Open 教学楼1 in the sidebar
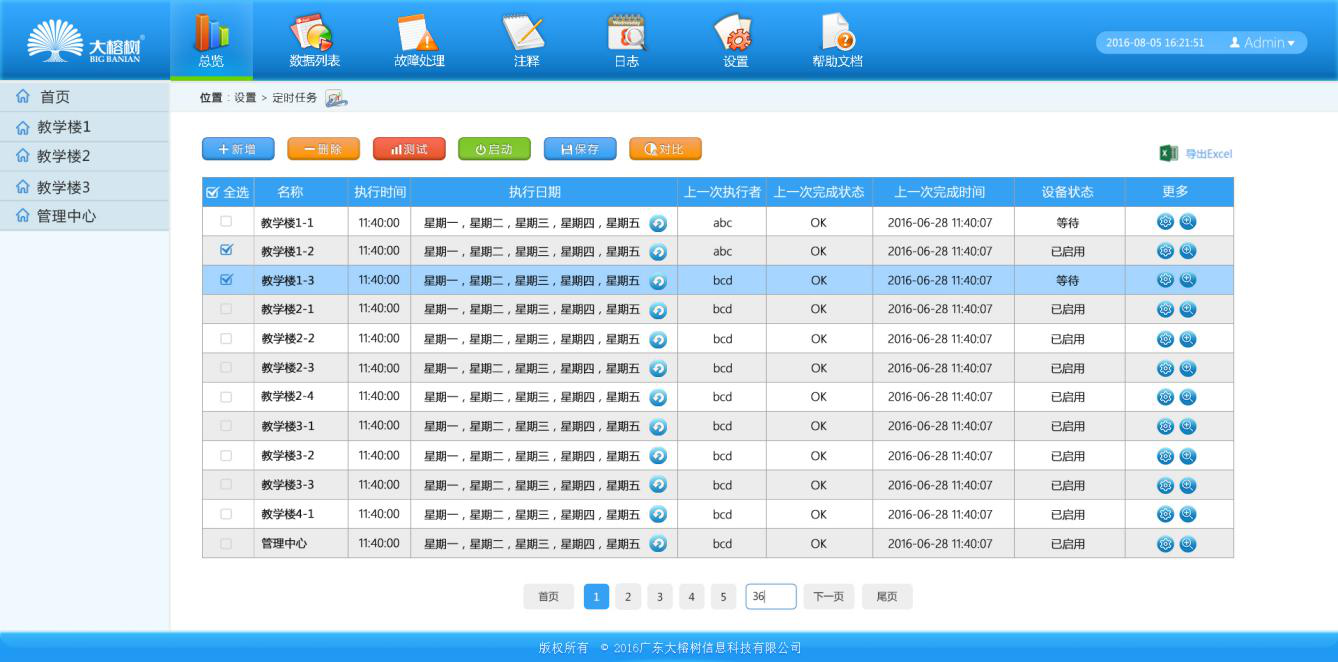This screenshot has width=1338, height=662. click(64, 127)
